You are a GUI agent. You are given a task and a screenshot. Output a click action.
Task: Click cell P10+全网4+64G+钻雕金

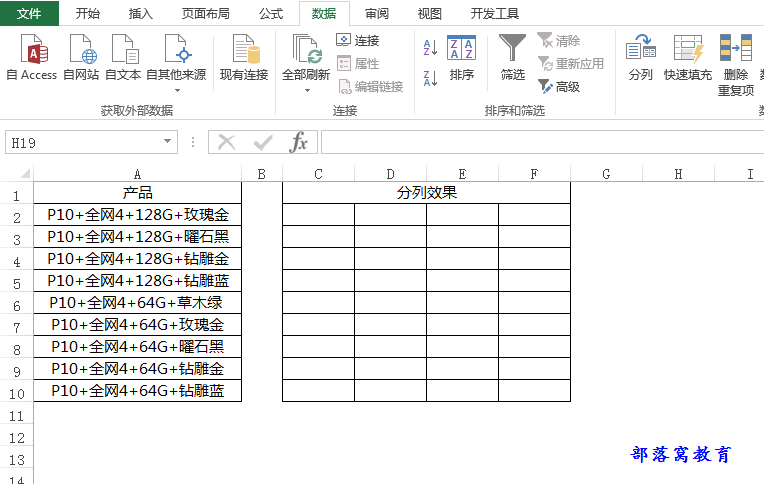(137, 368)
